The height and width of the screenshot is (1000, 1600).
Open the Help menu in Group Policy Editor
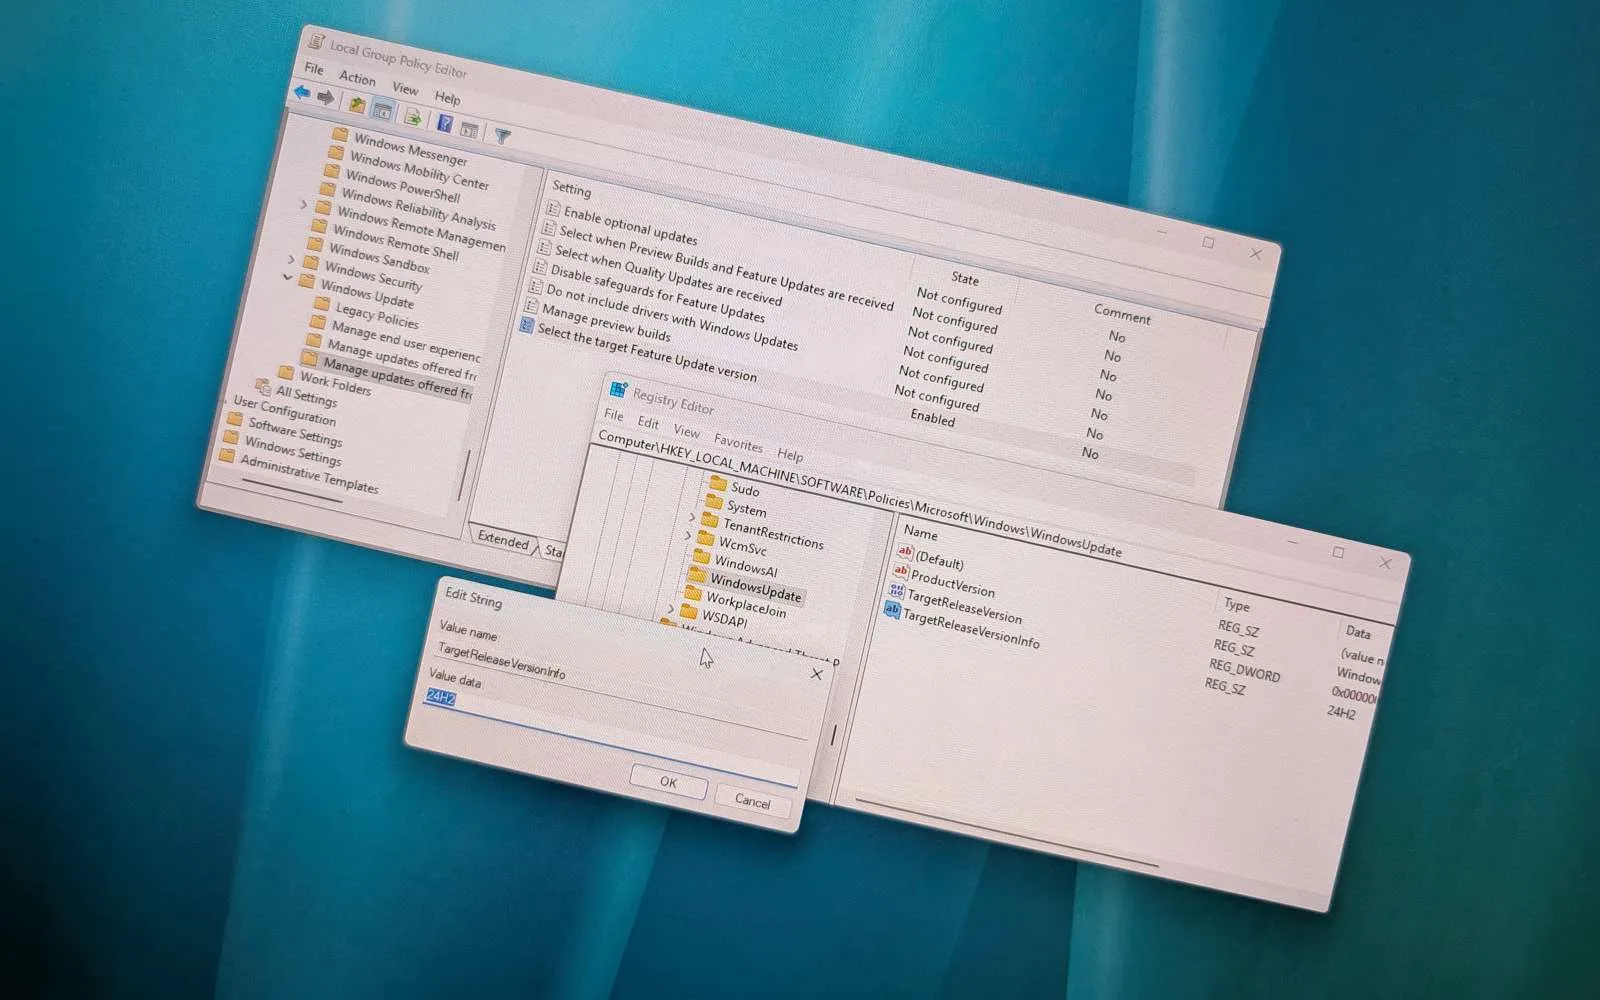(x=447, y=98)
